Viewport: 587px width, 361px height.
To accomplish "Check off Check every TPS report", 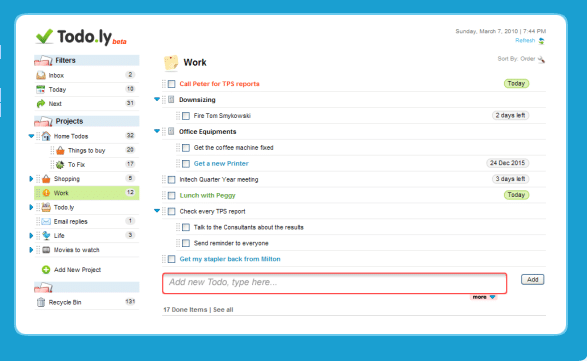I will pyautogui.click(x=171, y=212).
